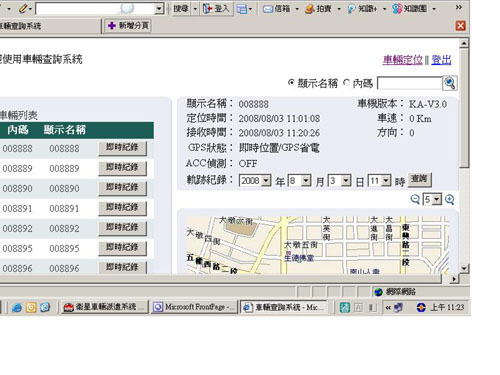The image size is (500, 375).
Task: Click the 登出 logout link
Action: point(441,60)
